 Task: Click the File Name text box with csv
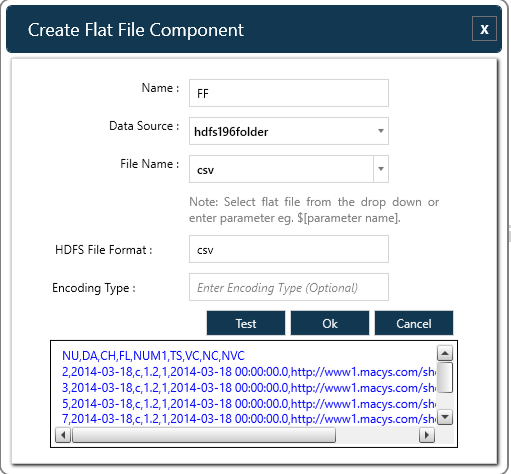281,169
